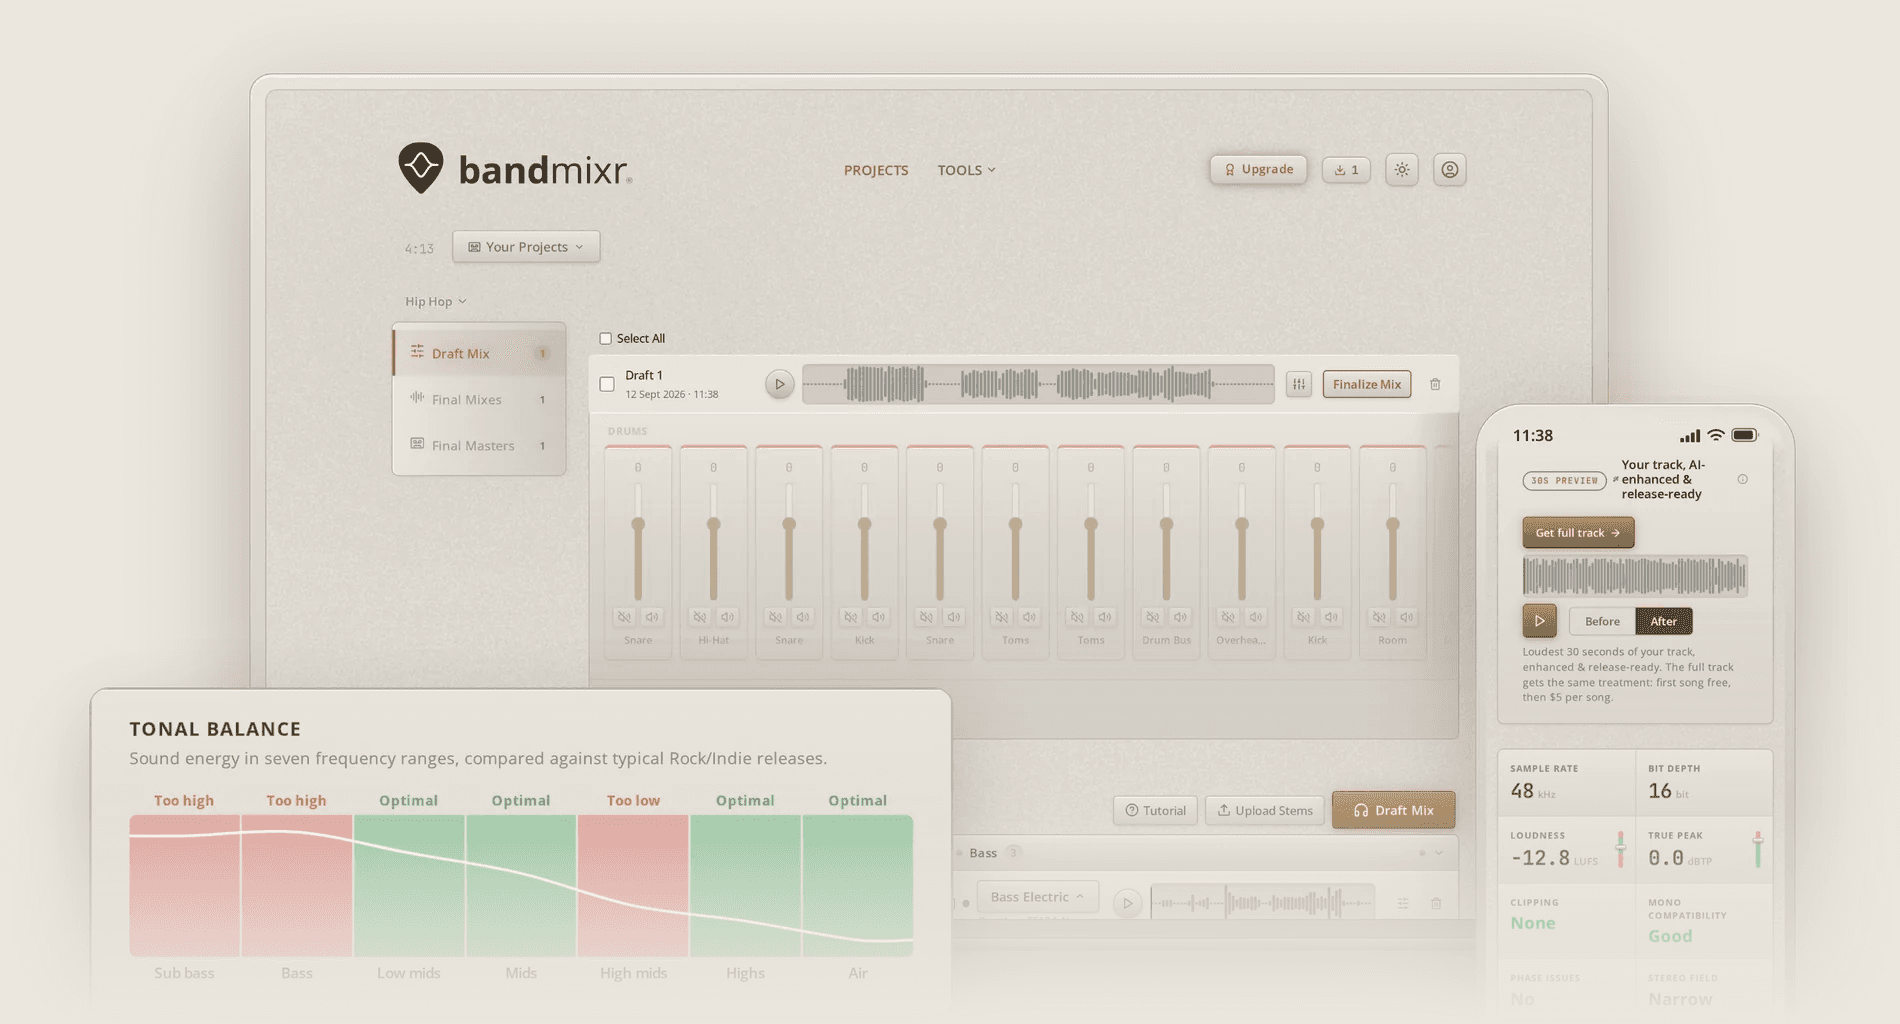Click the Draft Mix headphones button
Screen dimensions: 1900x1024
[x=1393, y=810]
